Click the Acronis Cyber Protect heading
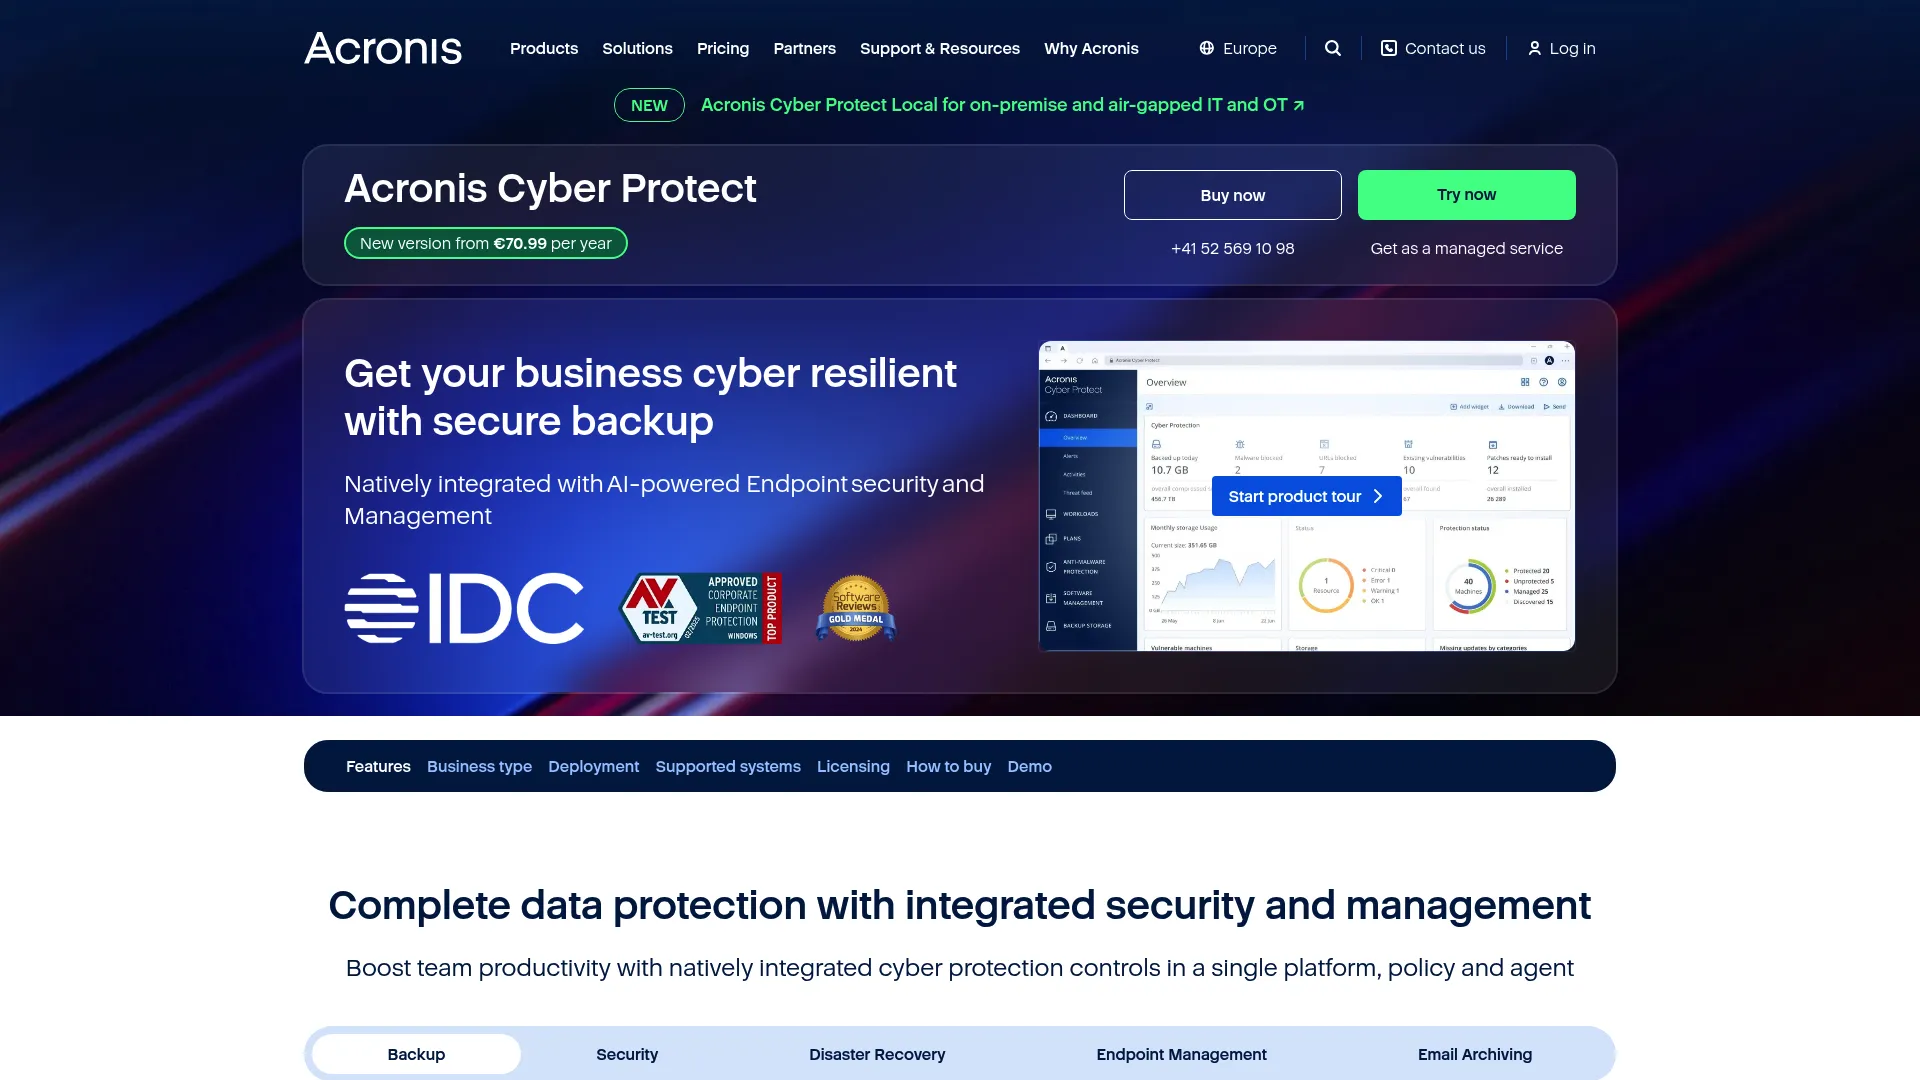Screen dimensions: 1920x1080 (x=550, y=188)
